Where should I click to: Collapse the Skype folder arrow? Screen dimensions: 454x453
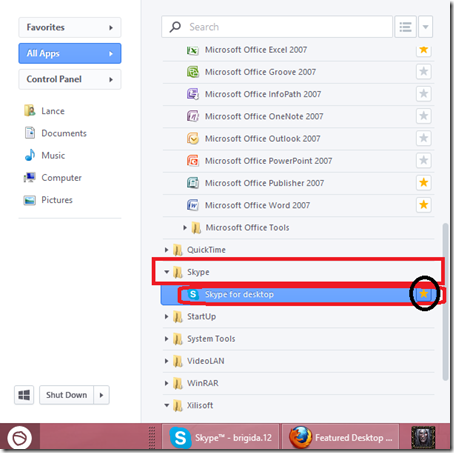(x=167, y=272)
